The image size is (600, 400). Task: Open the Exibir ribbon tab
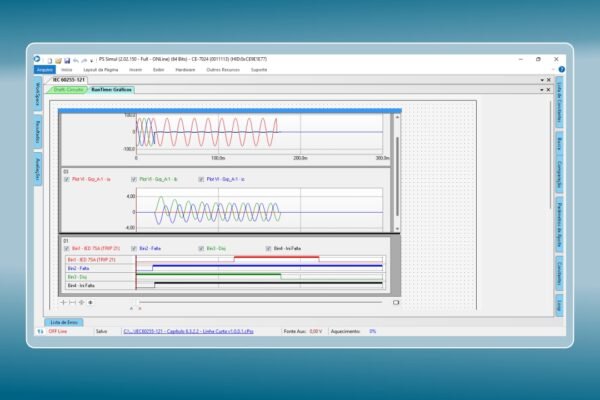point(158,70)
